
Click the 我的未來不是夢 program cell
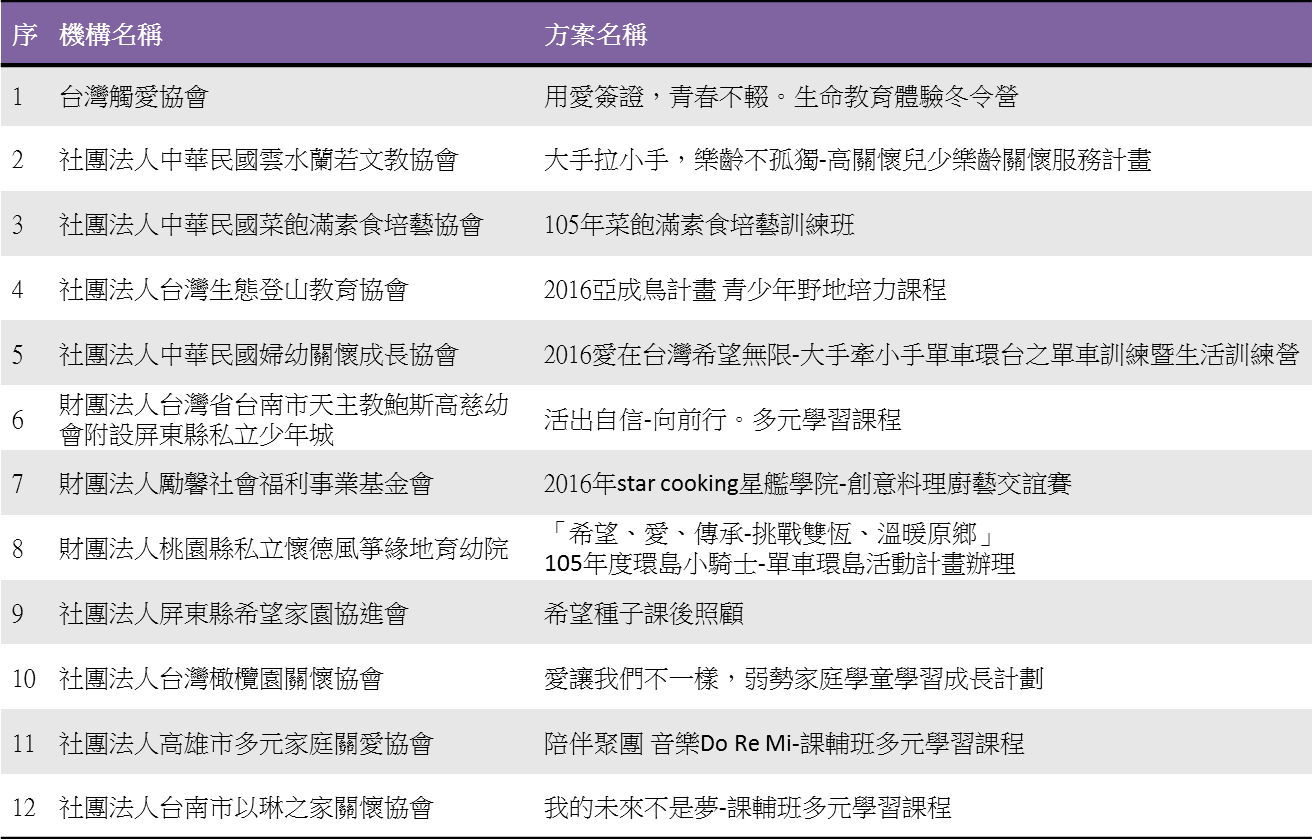(747, 807)
